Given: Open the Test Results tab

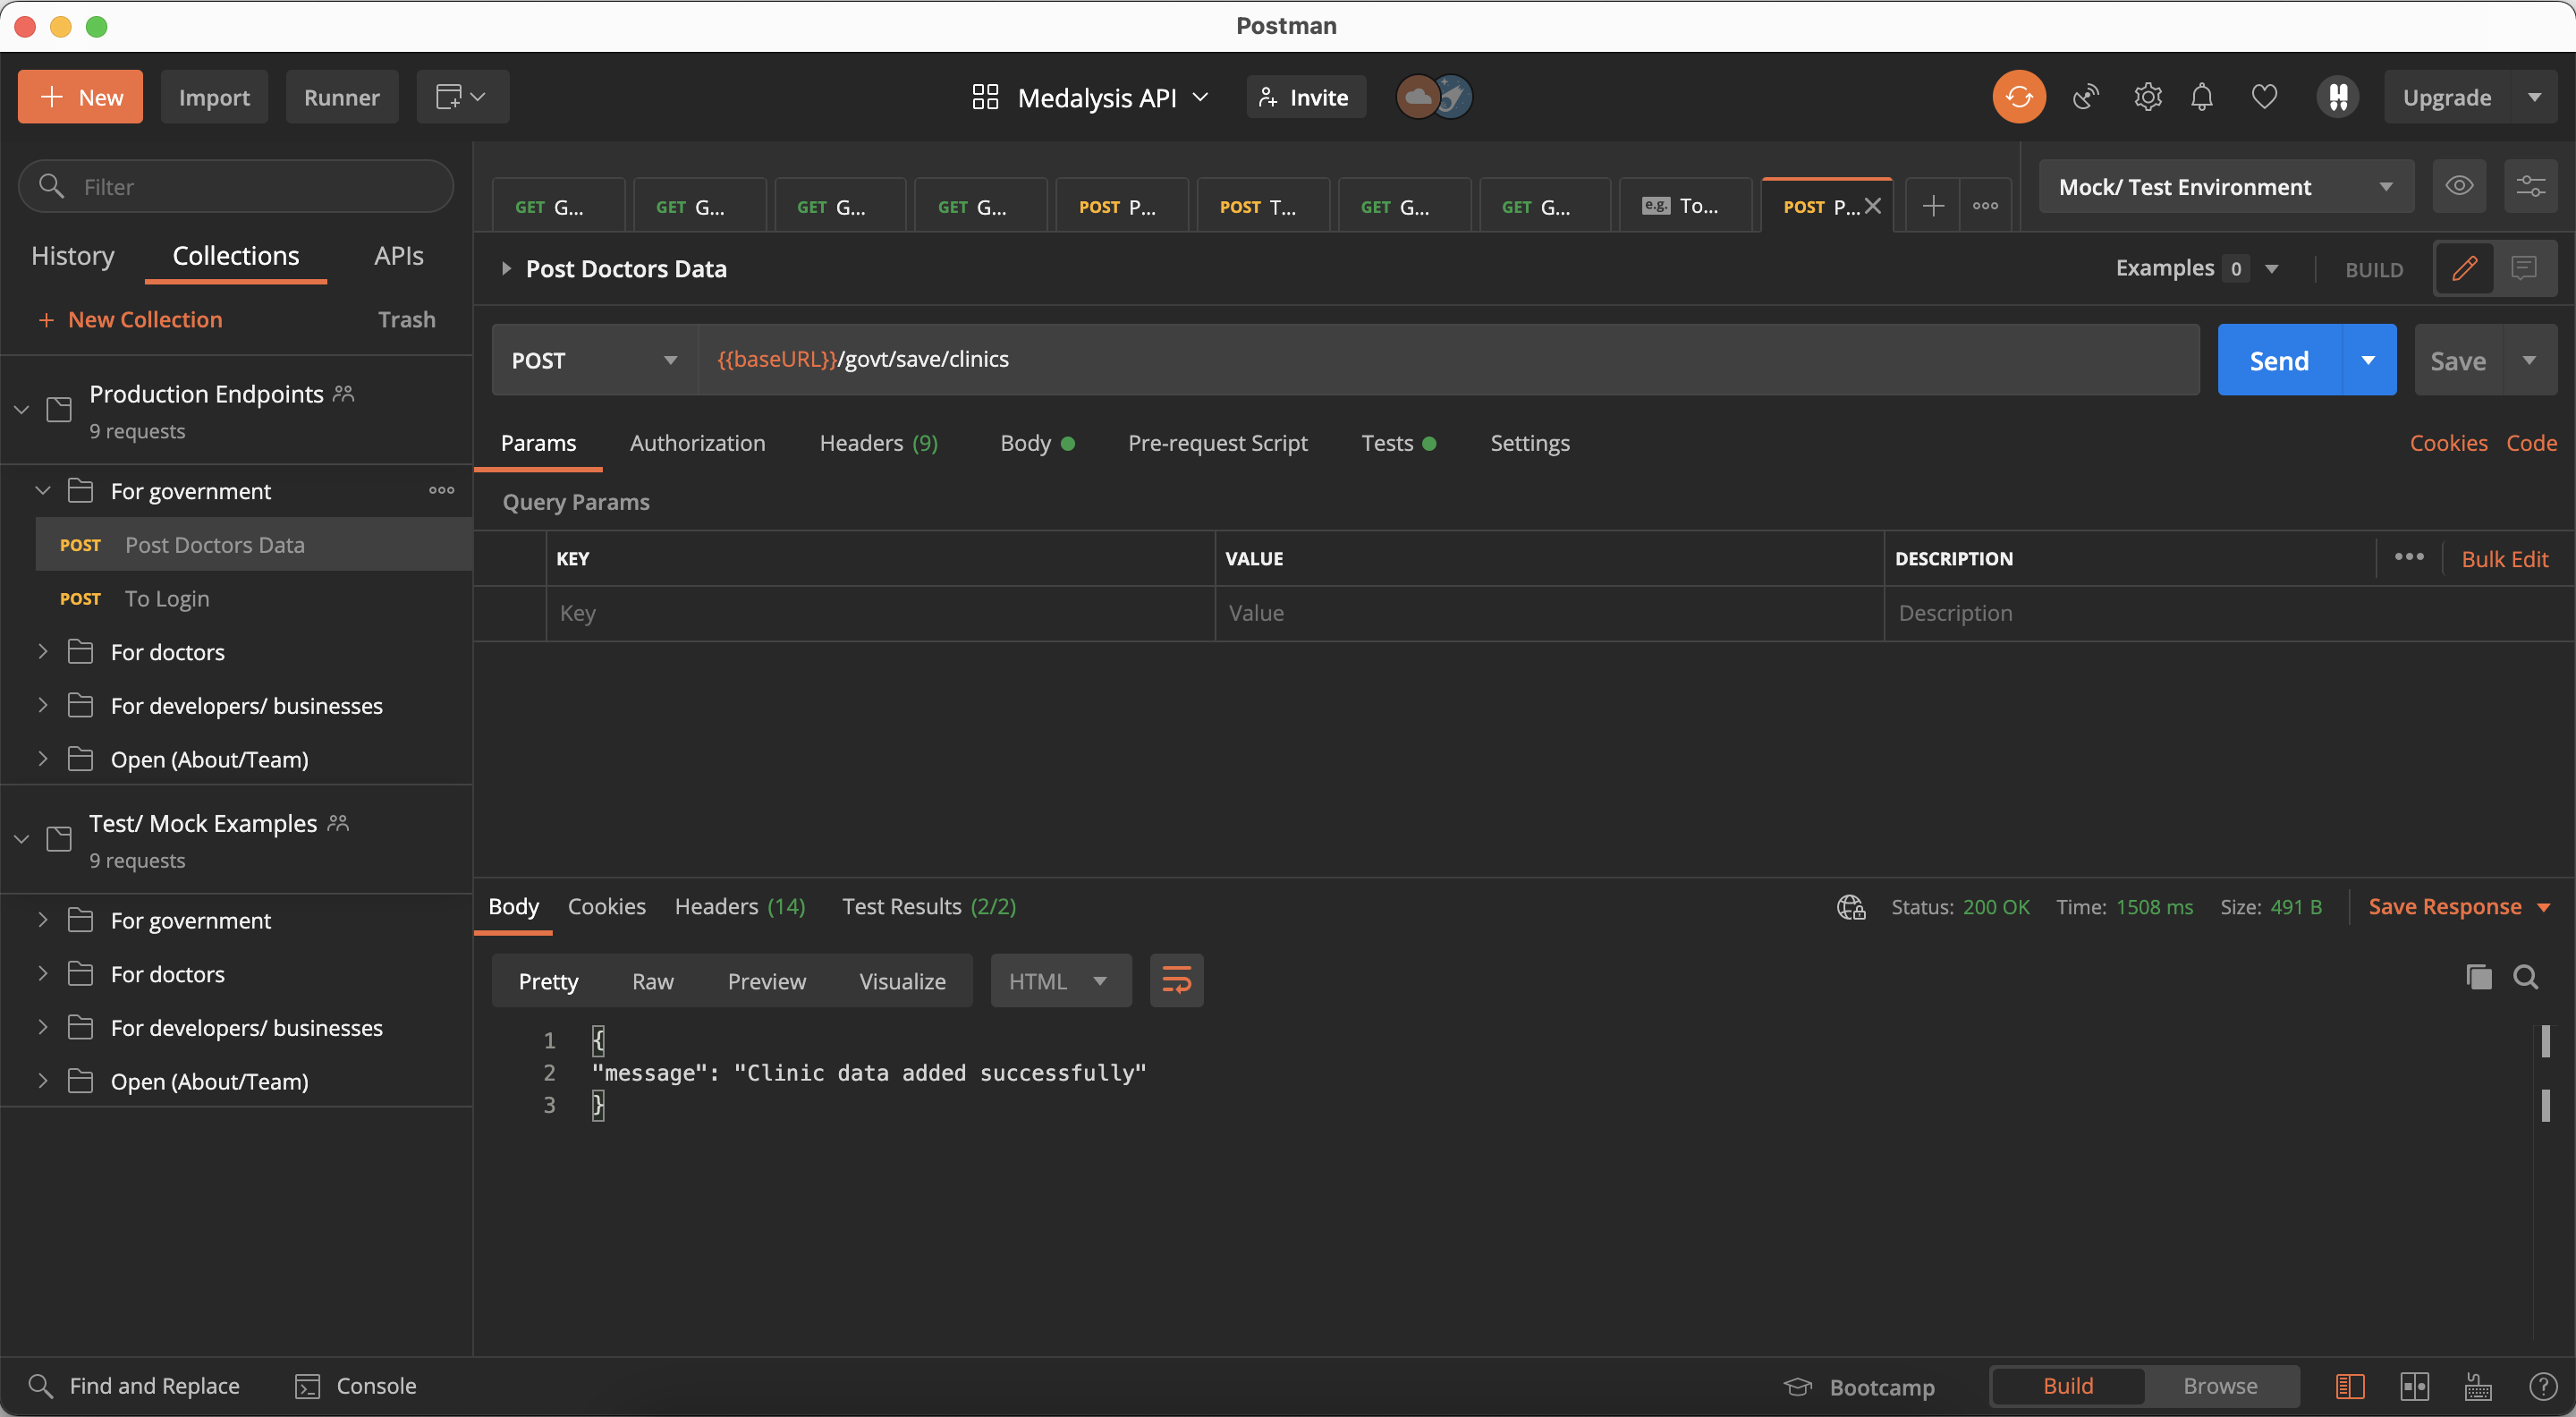Looking at the screenshot, I should pyautogui.click(x=928, y=906).
